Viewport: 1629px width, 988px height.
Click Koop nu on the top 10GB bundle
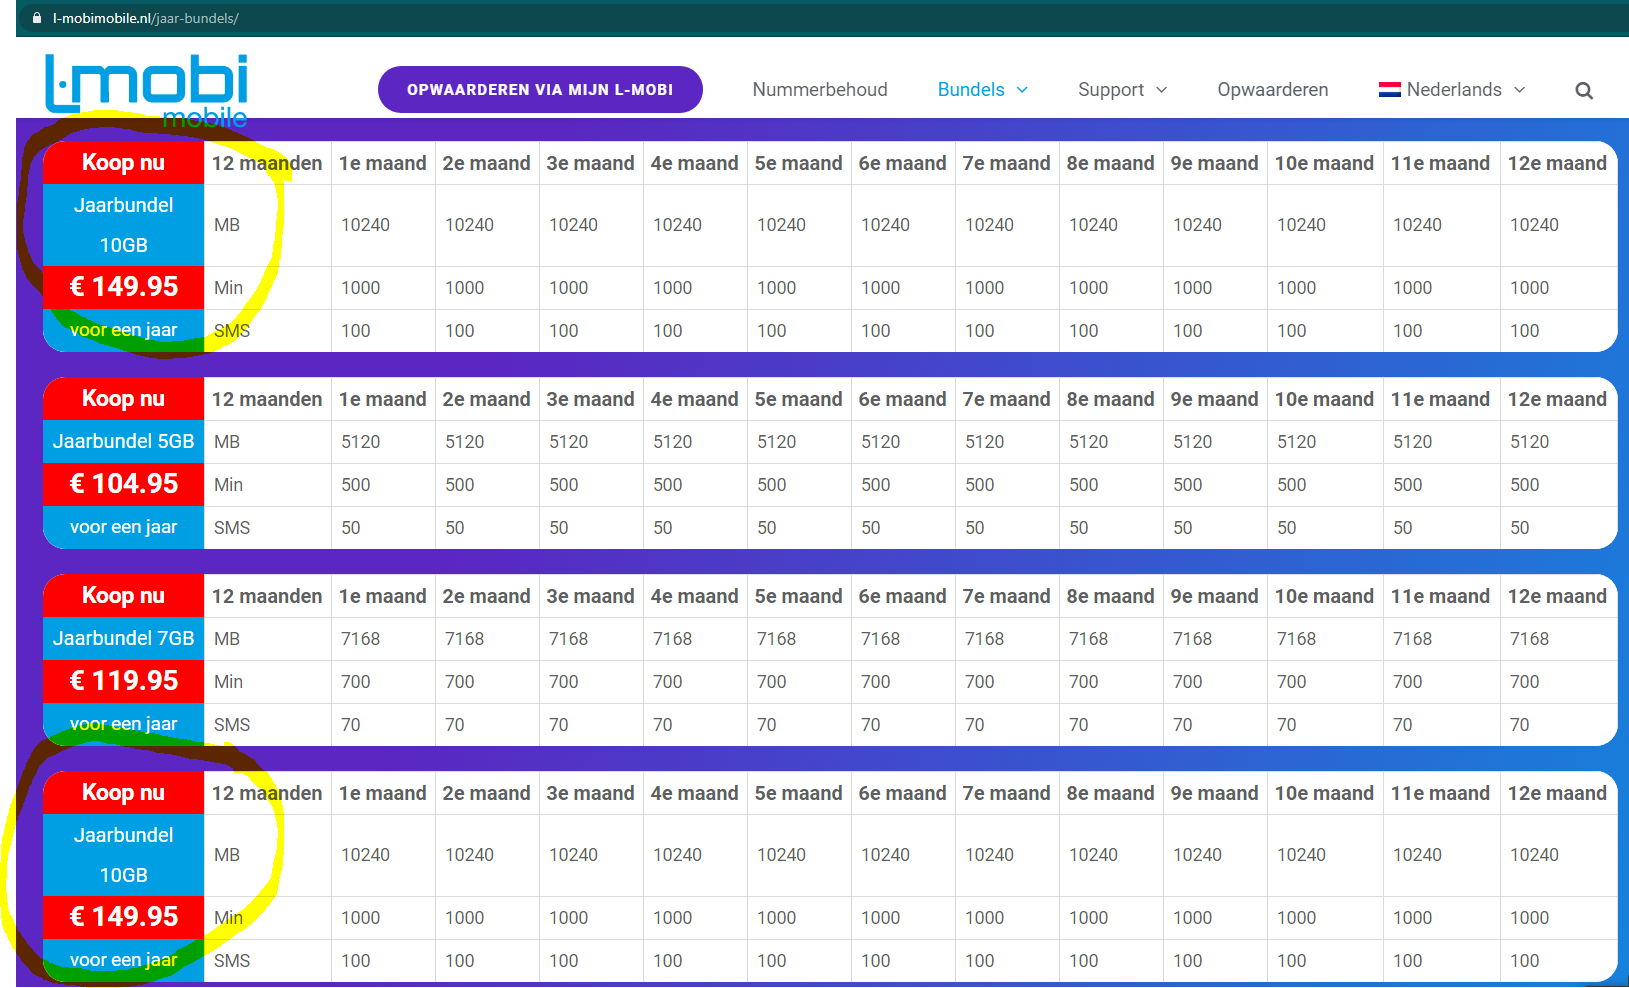123,163
